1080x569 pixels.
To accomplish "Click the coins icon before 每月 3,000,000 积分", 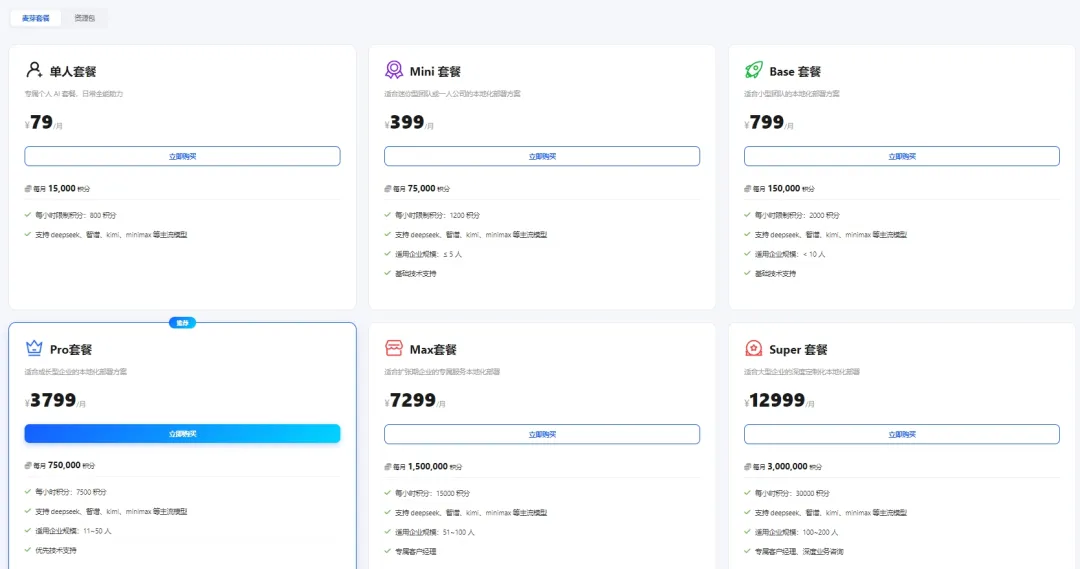I will click(x=747, y=467).
